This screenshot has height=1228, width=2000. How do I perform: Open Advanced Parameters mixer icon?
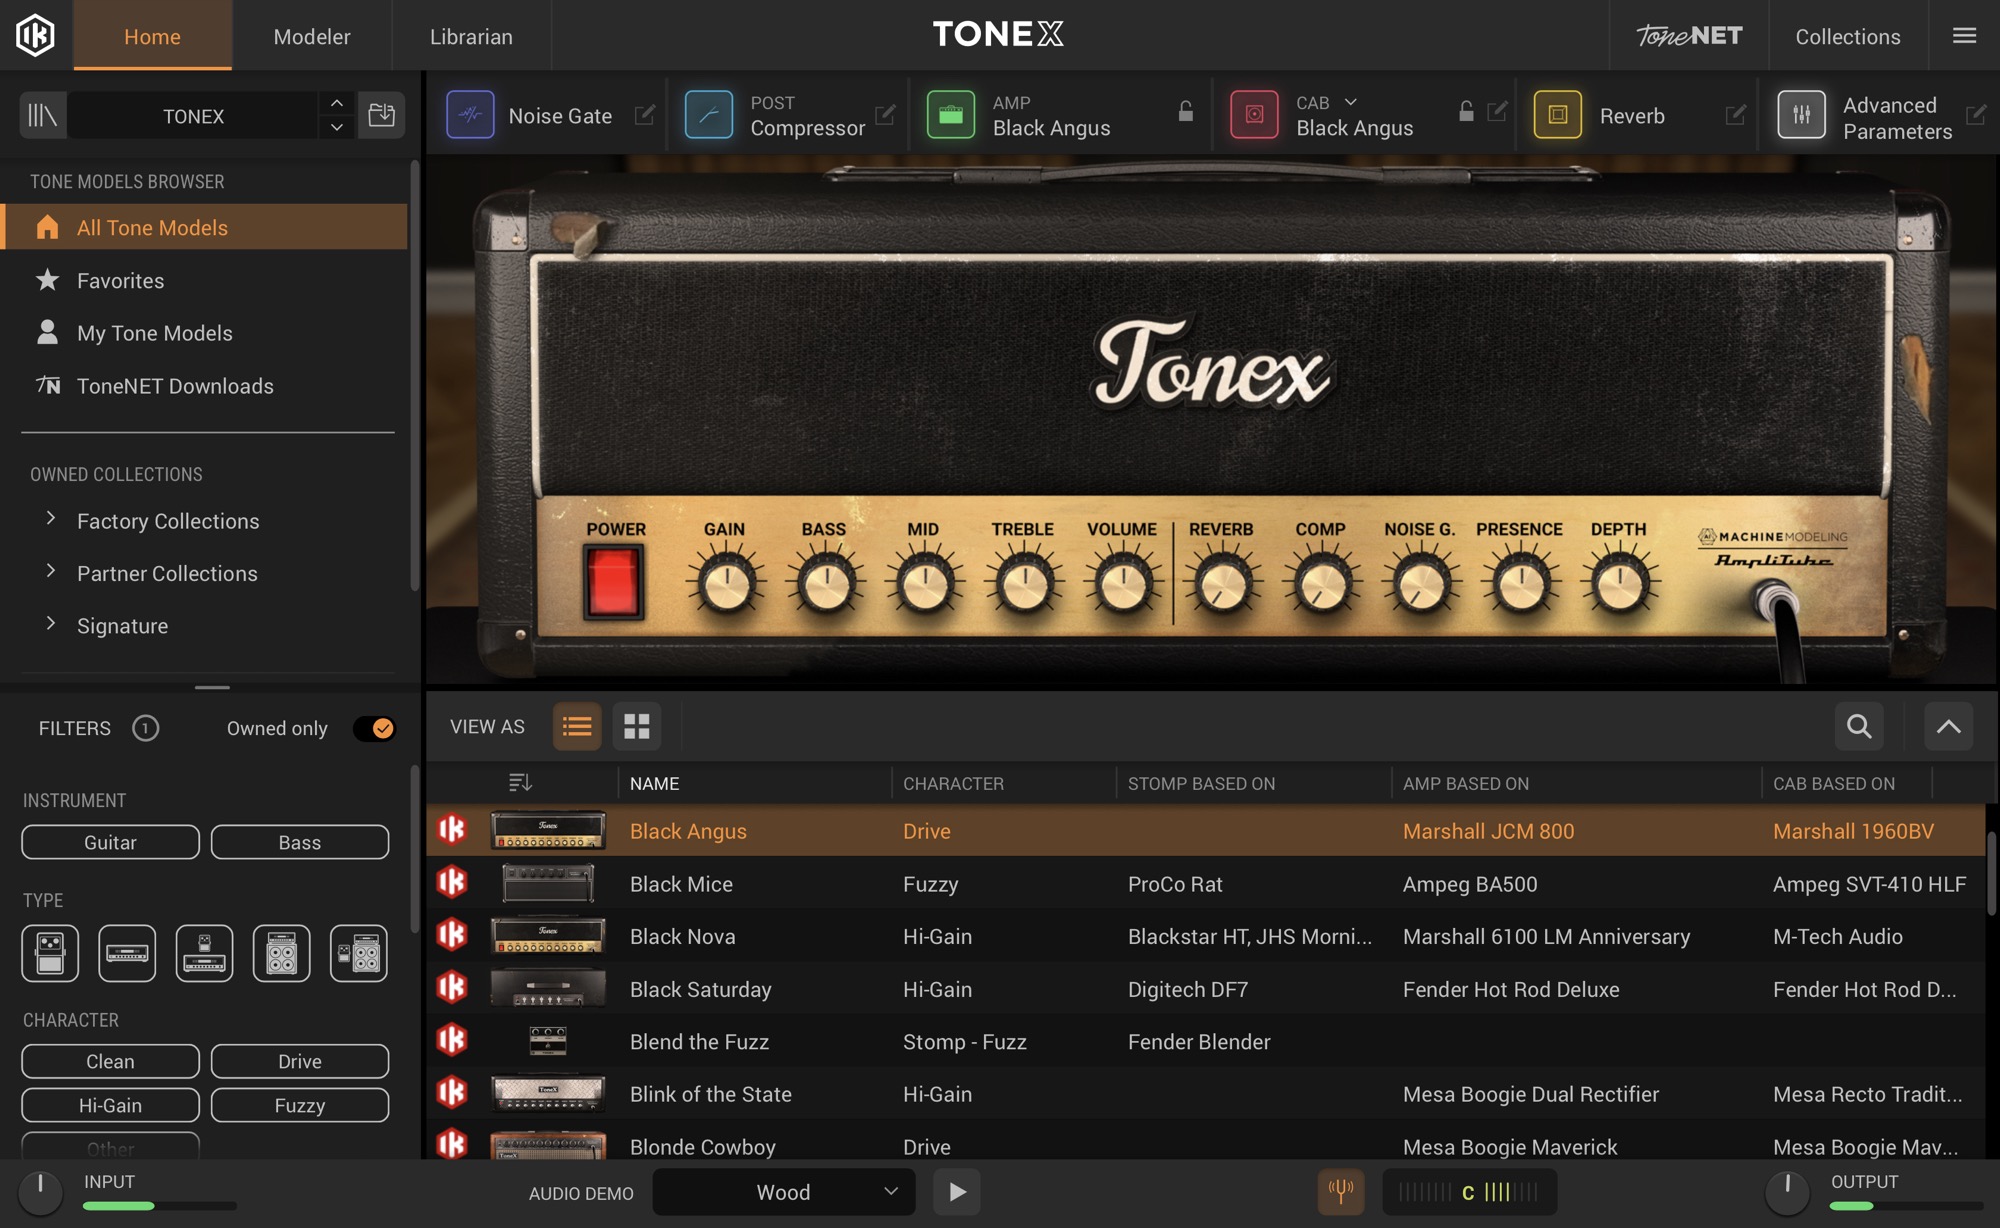coord(1802,115)
